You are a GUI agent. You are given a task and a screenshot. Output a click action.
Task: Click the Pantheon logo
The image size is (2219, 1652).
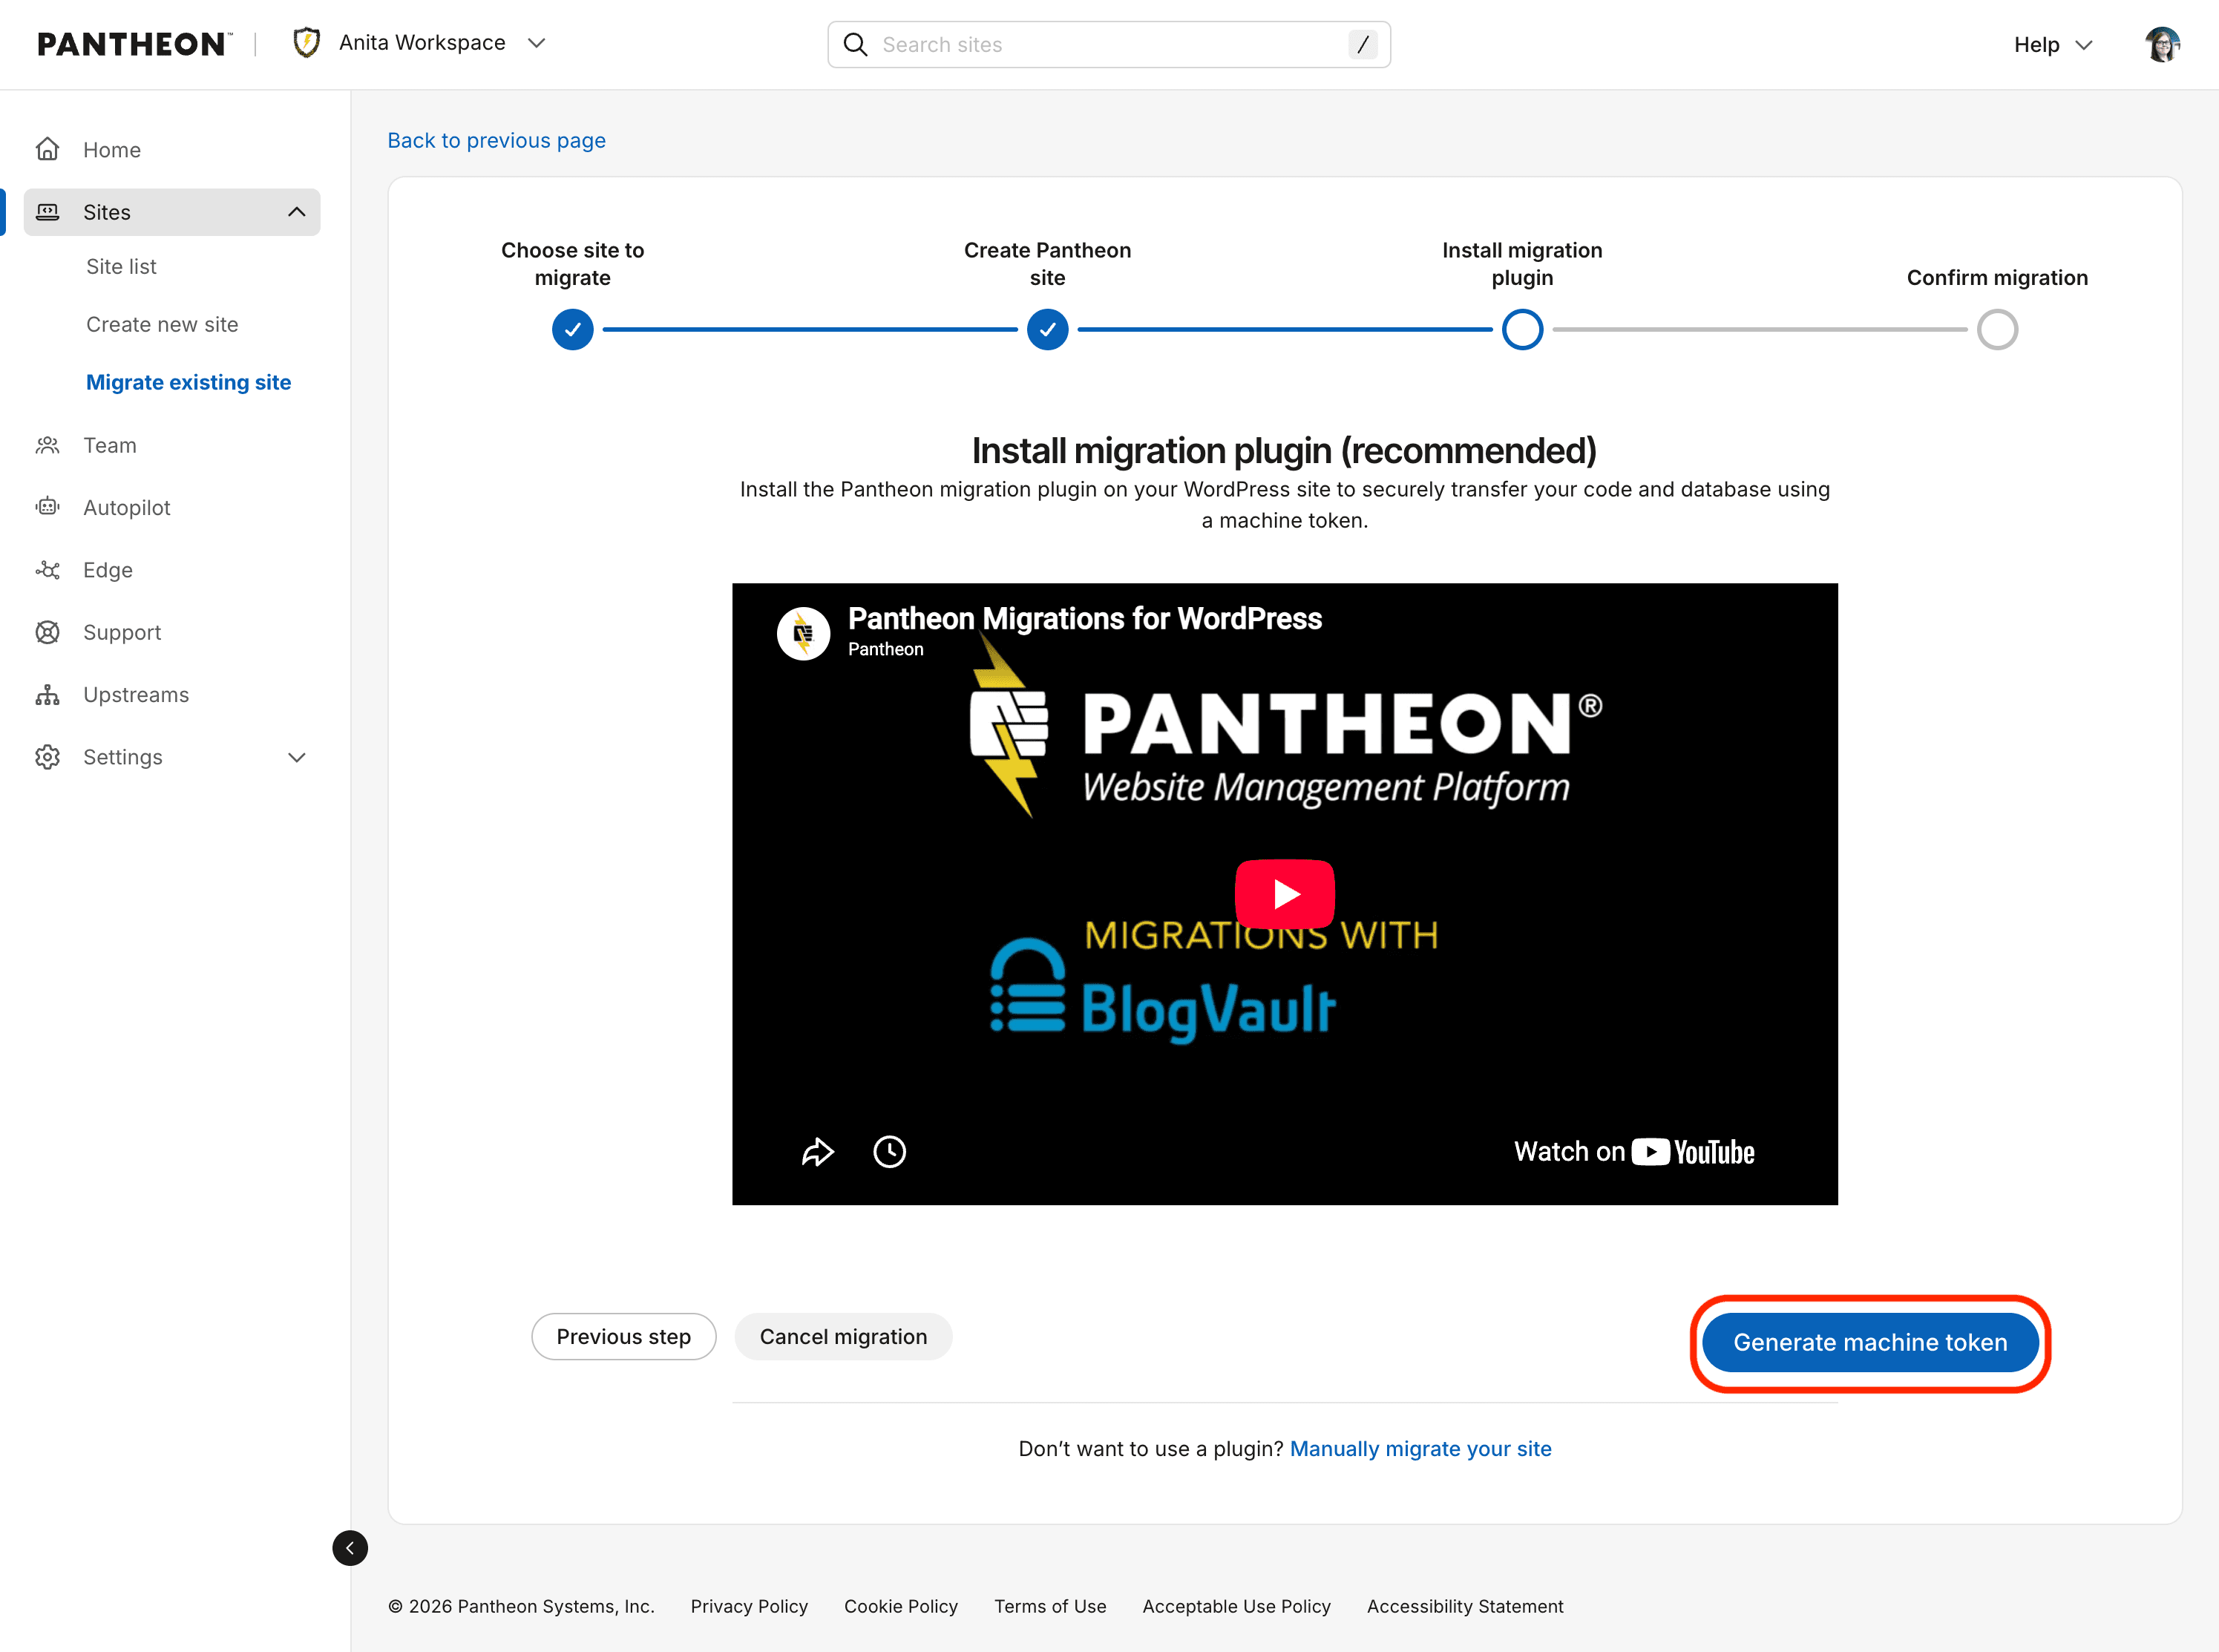tap(134, 44)
